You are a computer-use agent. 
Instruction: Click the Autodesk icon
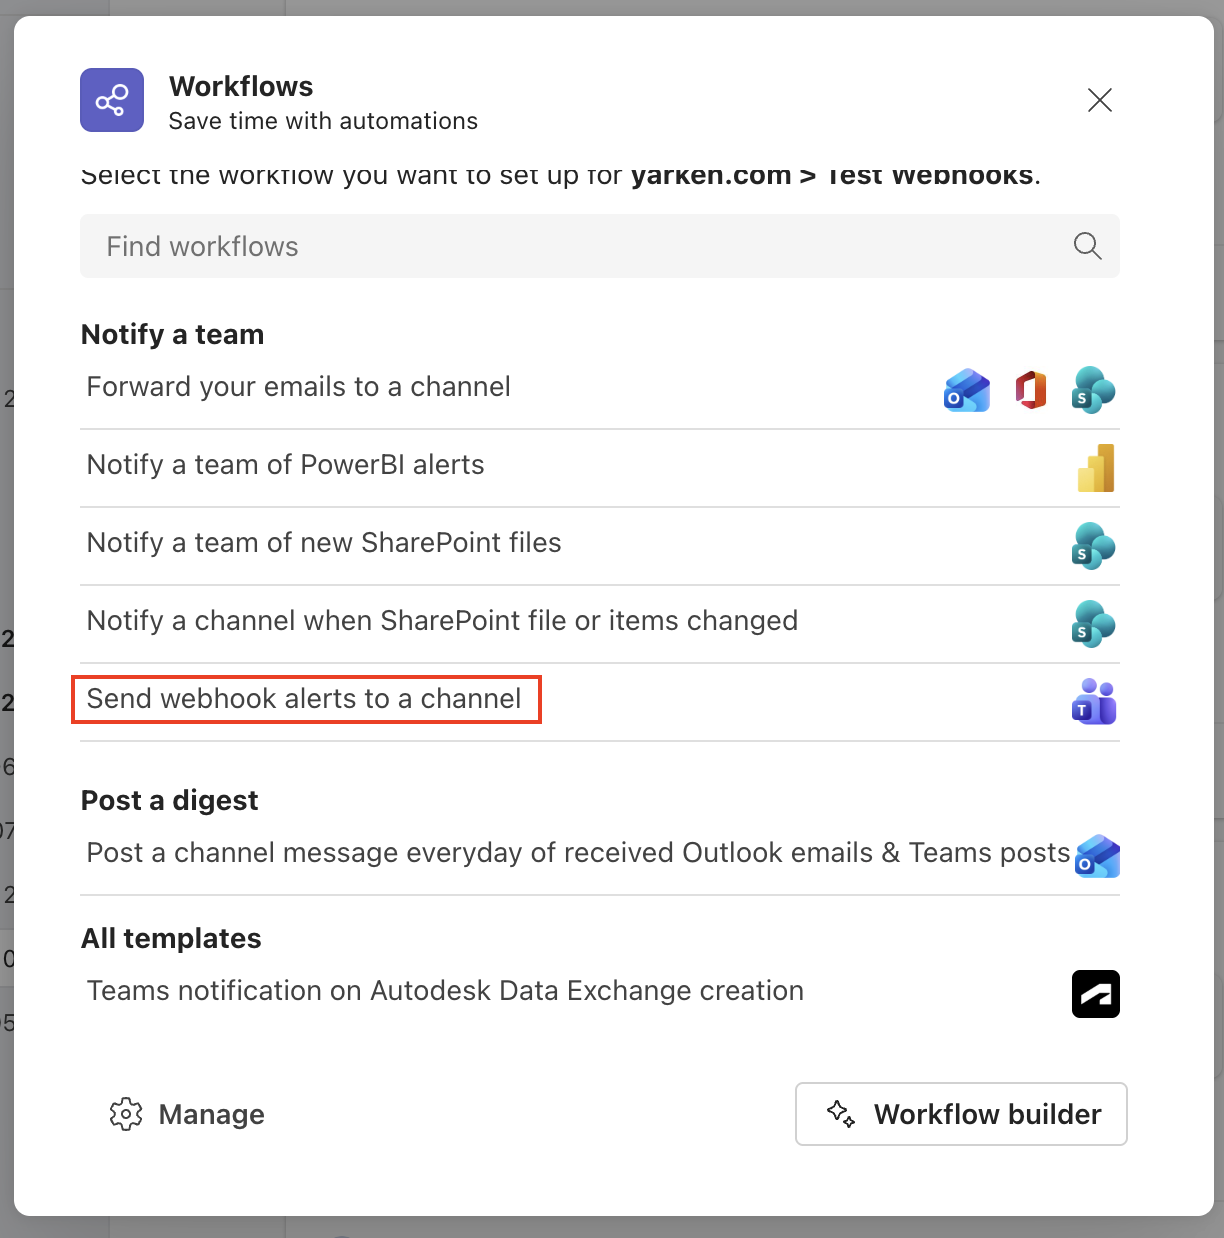point(1096,994)
